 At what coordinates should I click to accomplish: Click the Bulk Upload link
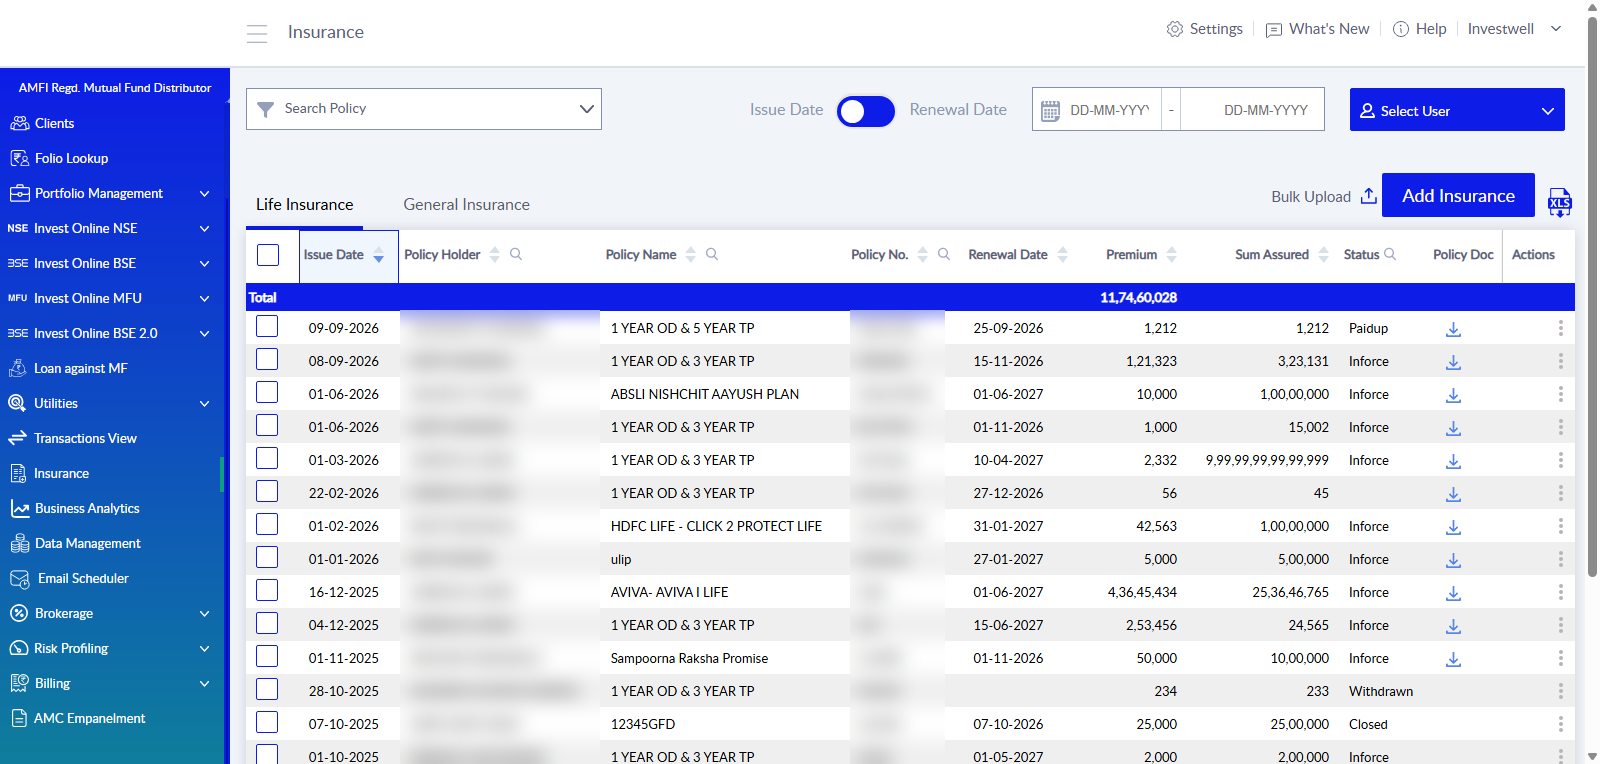coord(1311,197)
